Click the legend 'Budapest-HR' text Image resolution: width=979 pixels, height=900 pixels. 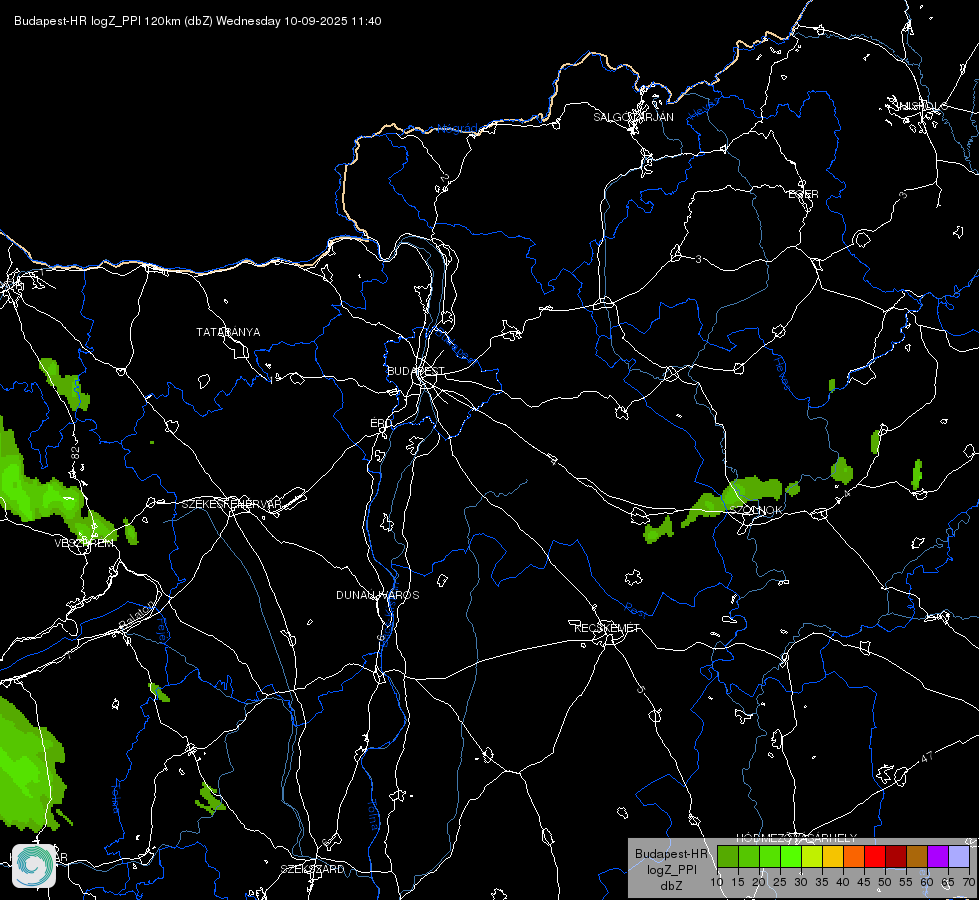click(671, 854)
